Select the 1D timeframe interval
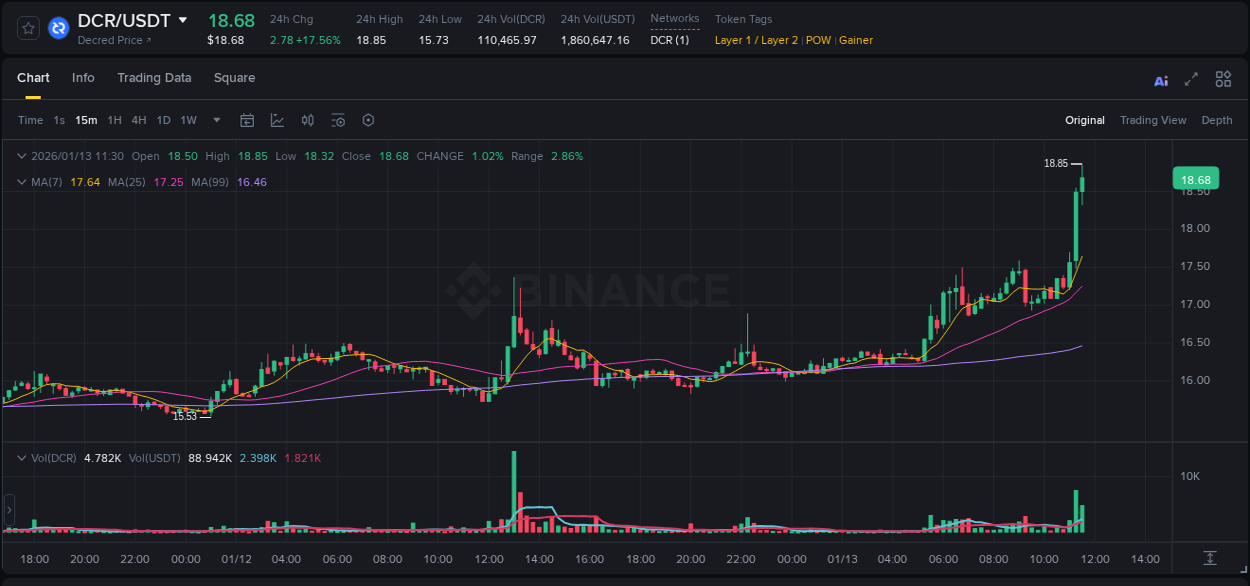 click(x=164, y=120)
